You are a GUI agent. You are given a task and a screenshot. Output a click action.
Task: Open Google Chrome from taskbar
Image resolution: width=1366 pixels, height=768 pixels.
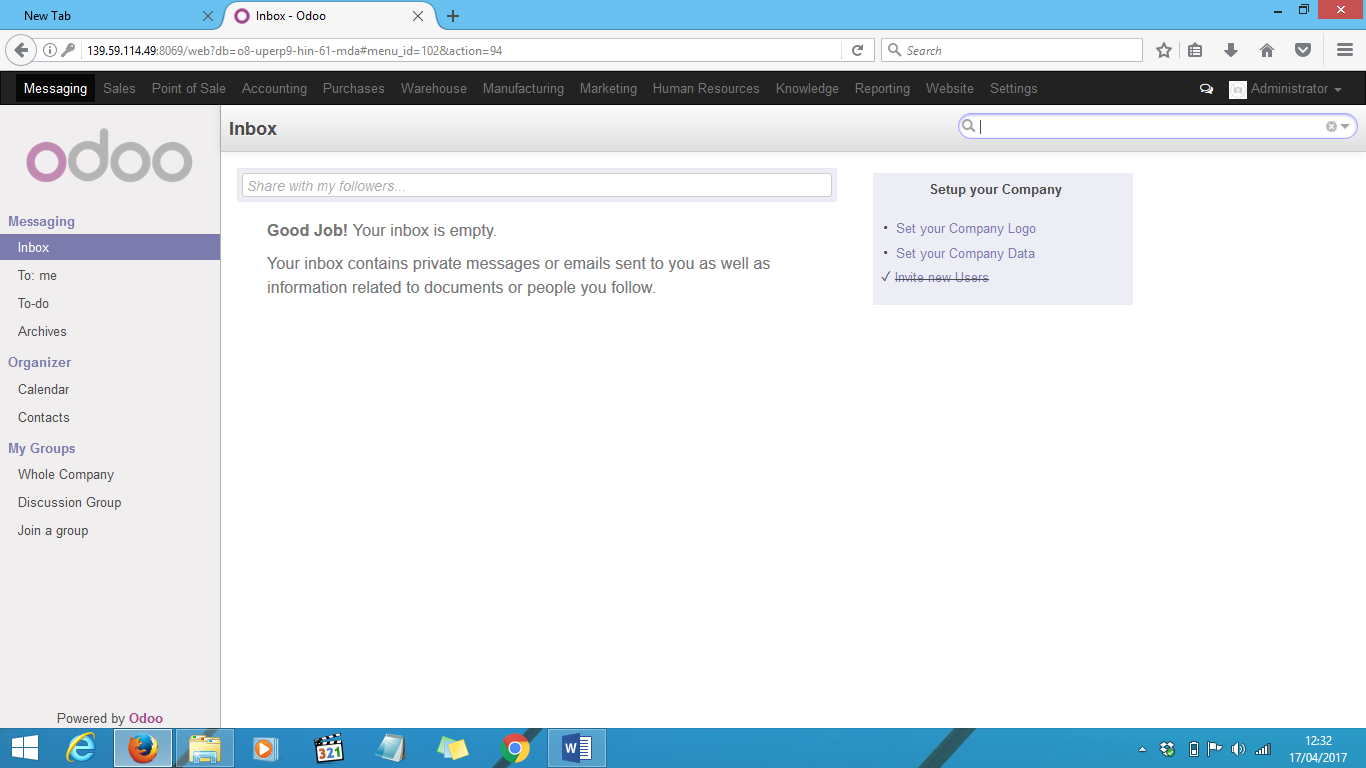coord(515,748)
